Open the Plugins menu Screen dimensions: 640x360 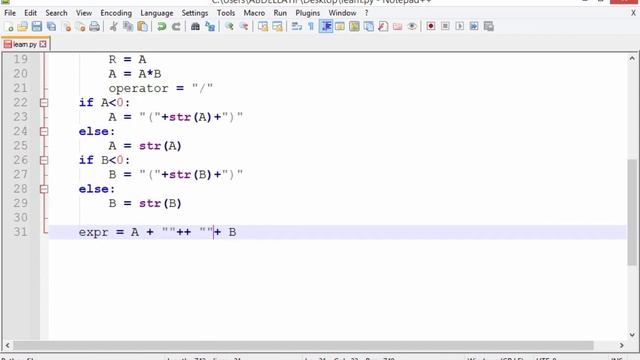308,13
